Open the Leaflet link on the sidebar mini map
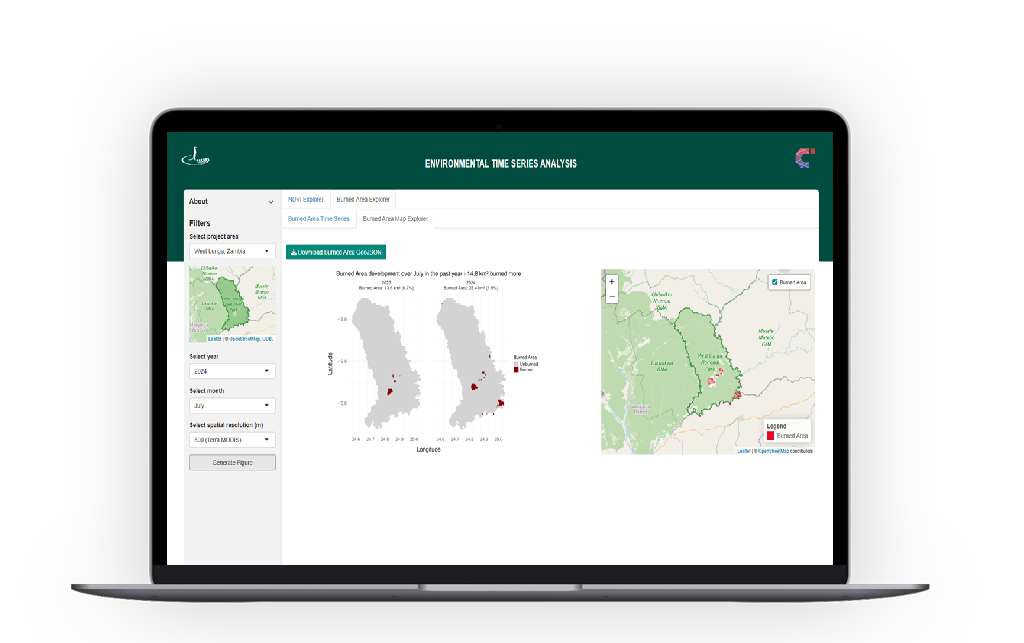The image size is (1024, 643). (214, 339)
